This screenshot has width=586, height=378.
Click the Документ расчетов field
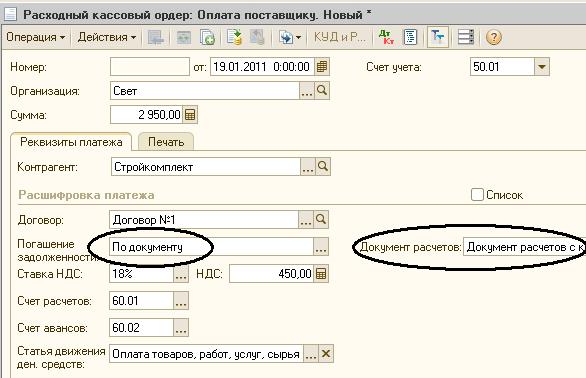pyautogui.click(x=524, y=247)
